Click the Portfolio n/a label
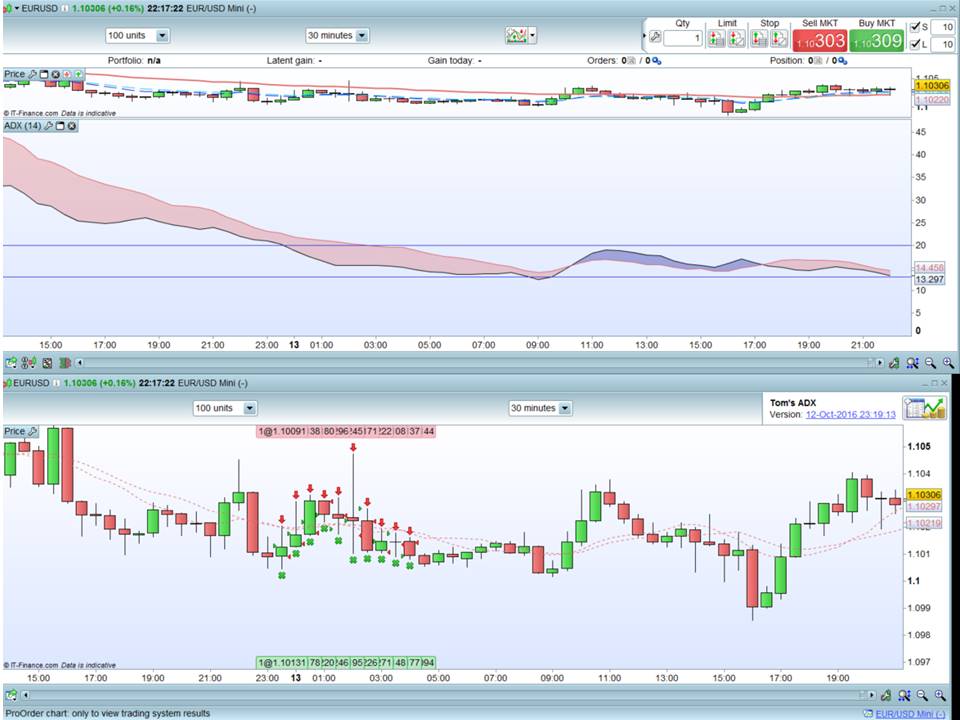 (x=134, y=61)
